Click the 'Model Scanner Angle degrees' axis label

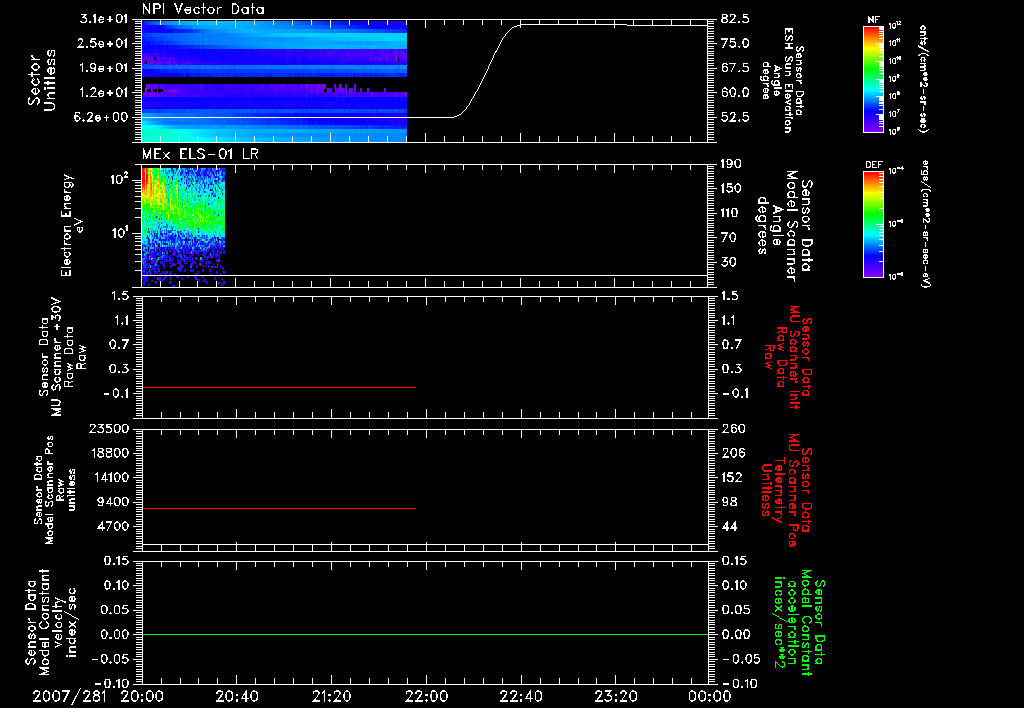tap(786, 226)
